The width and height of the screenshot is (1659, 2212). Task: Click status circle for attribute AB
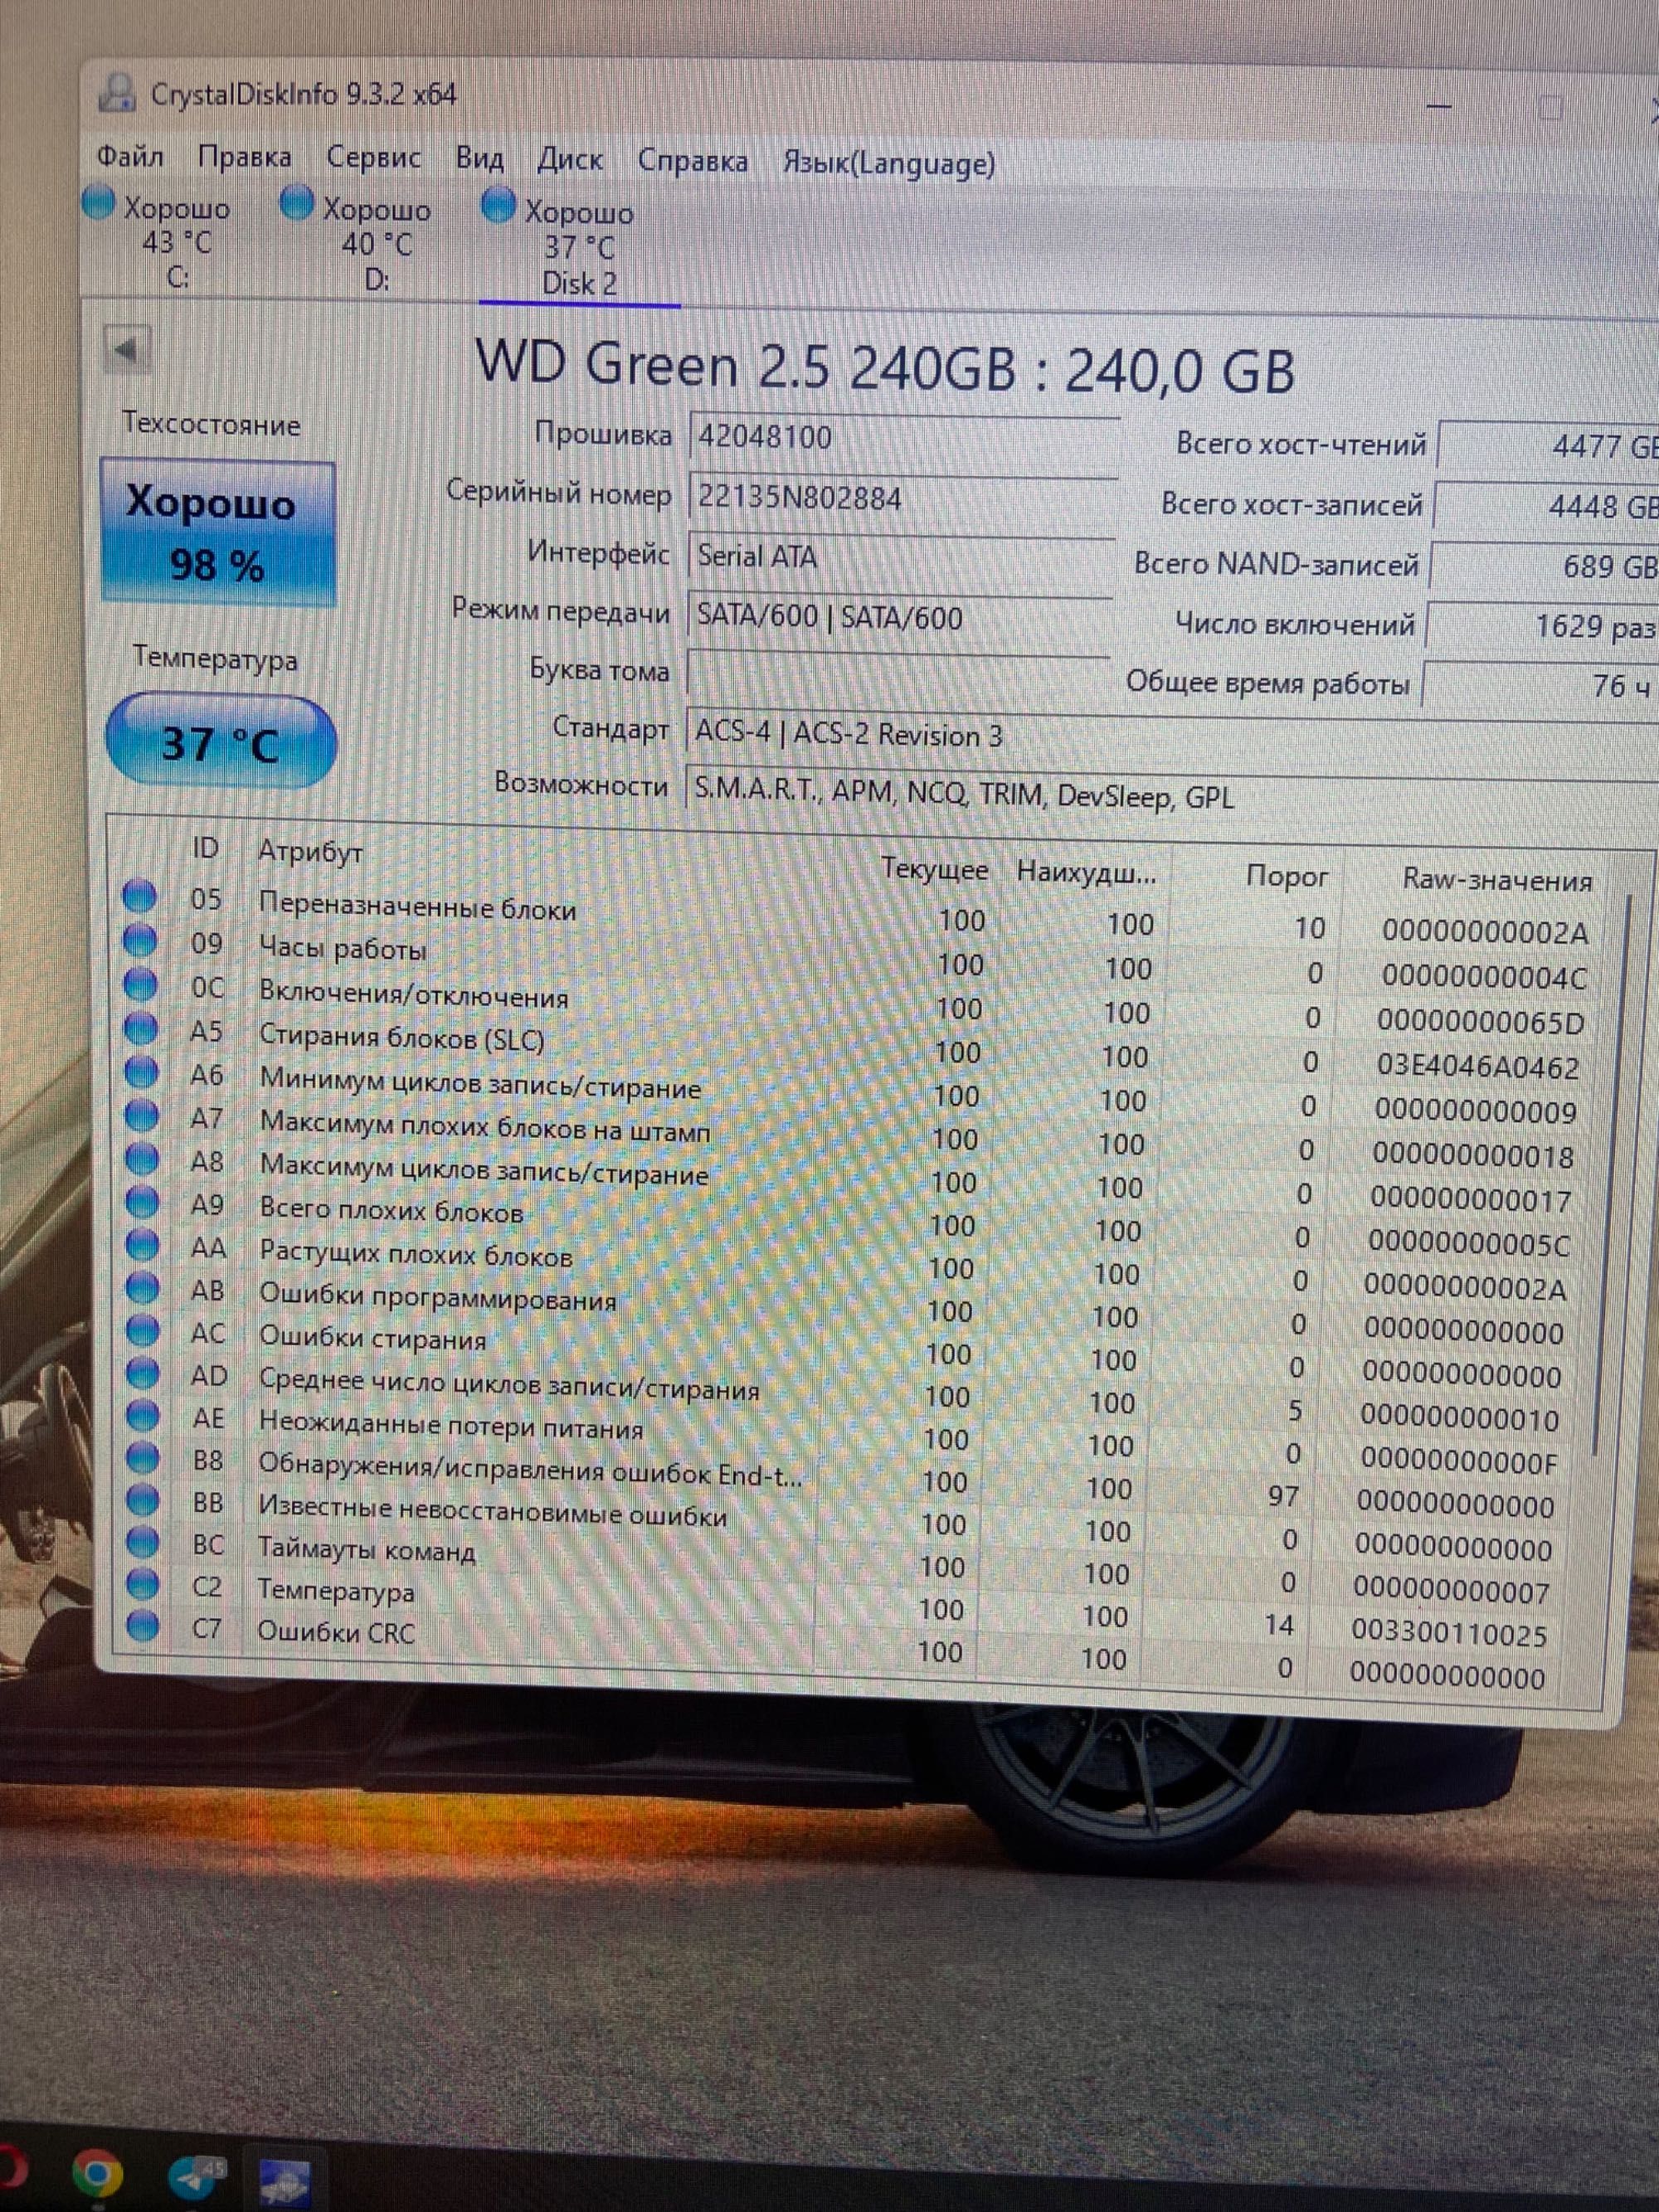click(141, 1287)
